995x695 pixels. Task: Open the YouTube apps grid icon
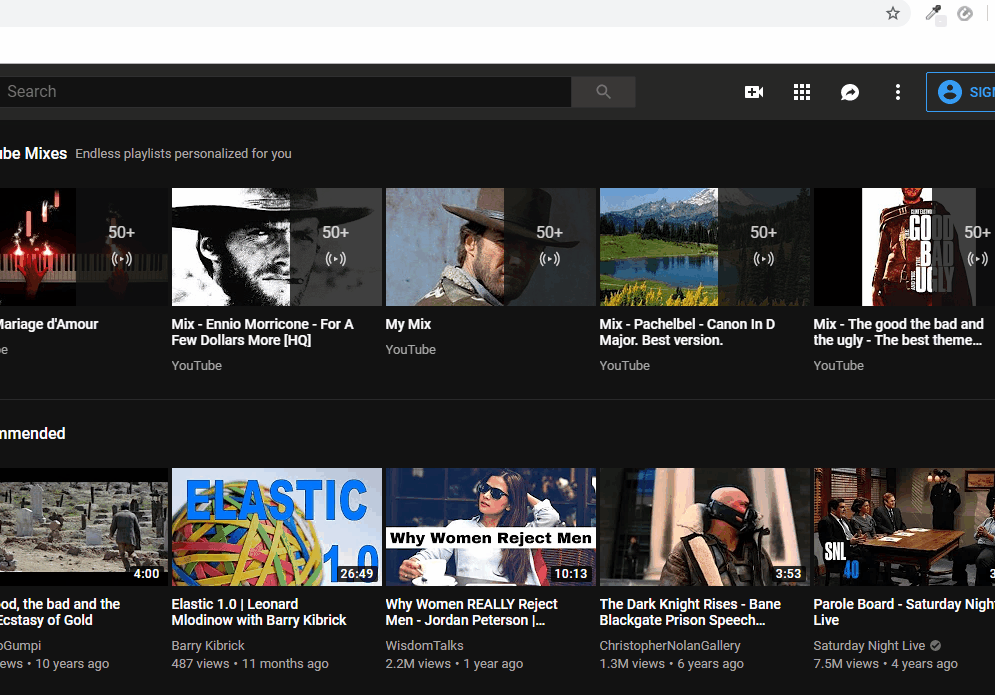(802, 91)
